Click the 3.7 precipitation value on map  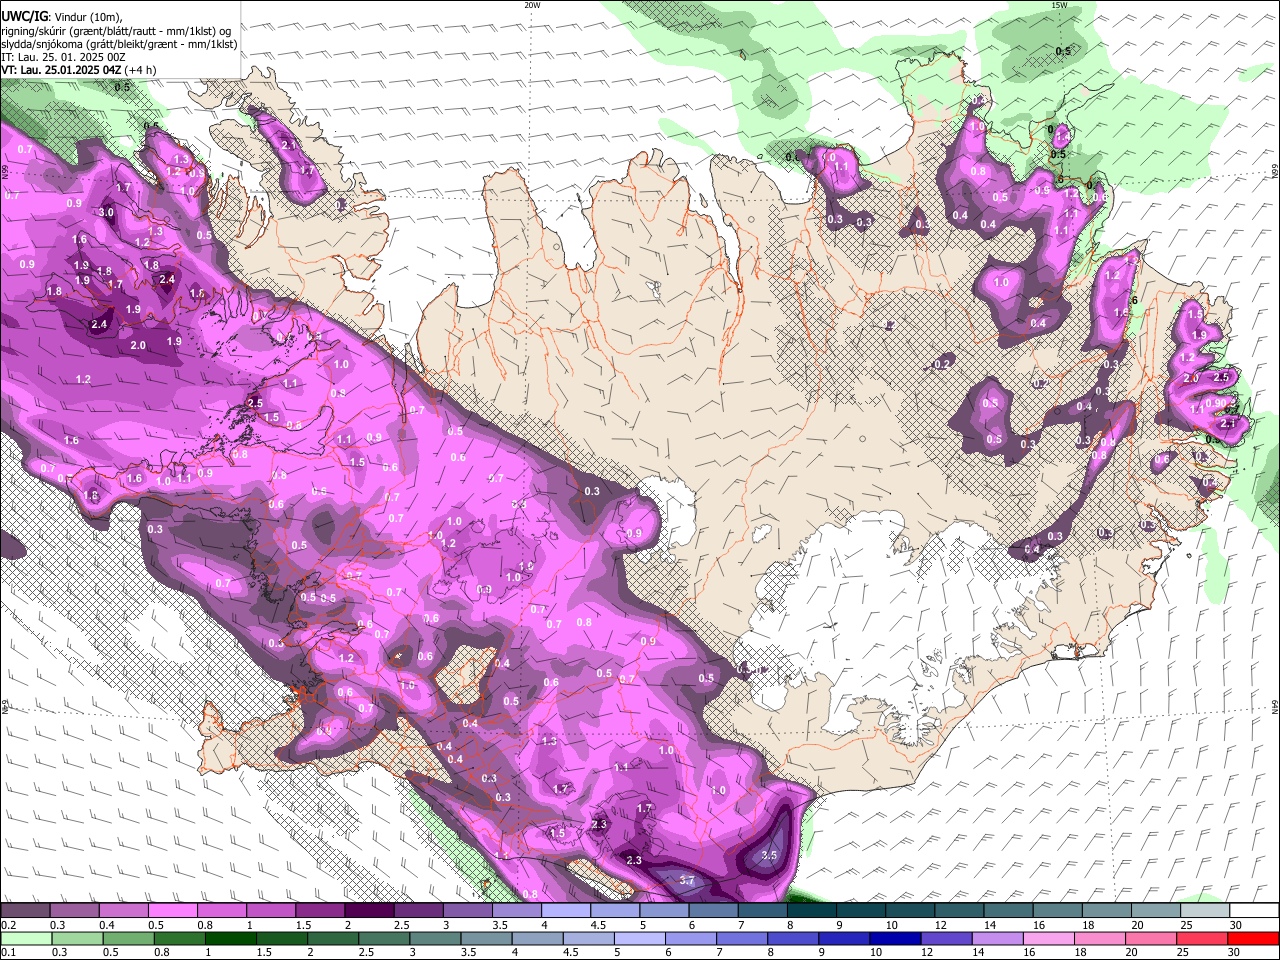[x=686, y=880]
